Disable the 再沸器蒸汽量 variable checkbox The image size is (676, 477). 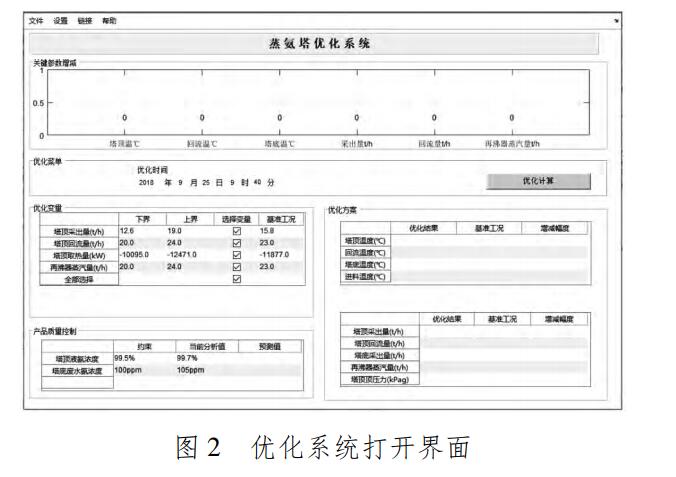coord(236,267)
